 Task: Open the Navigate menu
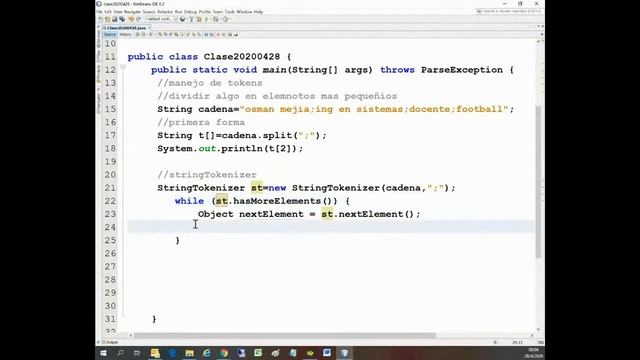click(x=132, y=12)
